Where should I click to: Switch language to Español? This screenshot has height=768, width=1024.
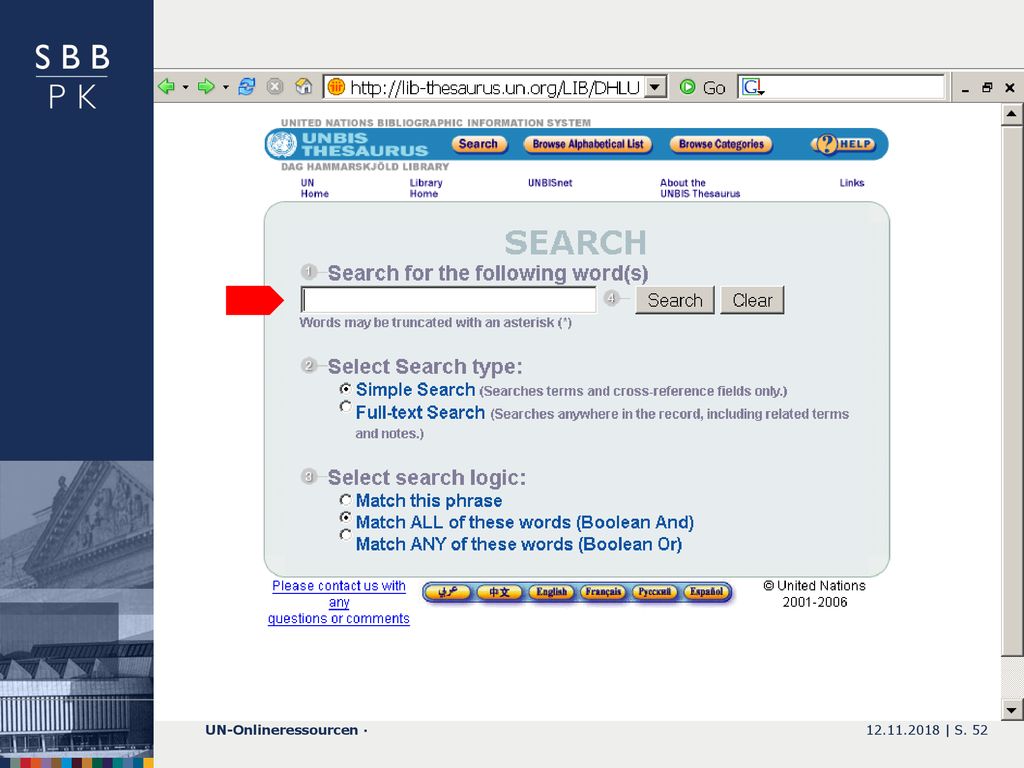click(x=706, y=592)
